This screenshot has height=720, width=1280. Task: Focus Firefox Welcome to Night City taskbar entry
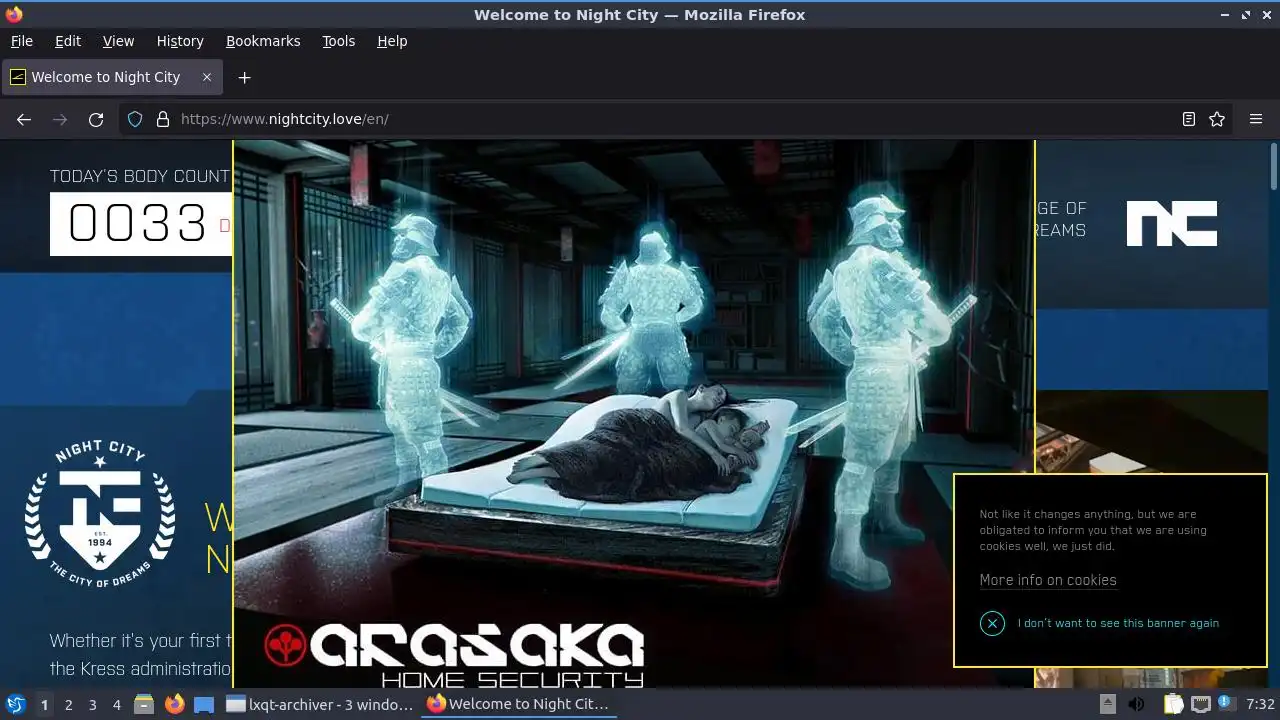519,704
